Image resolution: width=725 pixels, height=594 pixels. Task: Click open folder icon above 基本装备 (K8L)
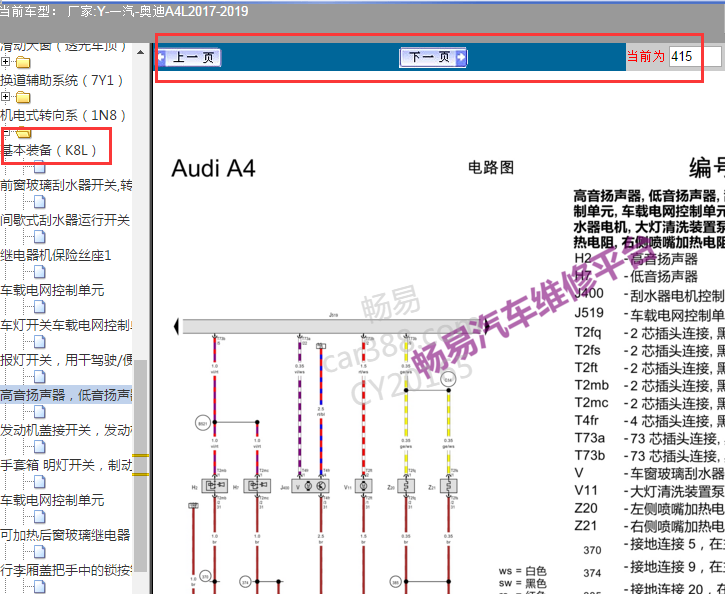(23, 133)
